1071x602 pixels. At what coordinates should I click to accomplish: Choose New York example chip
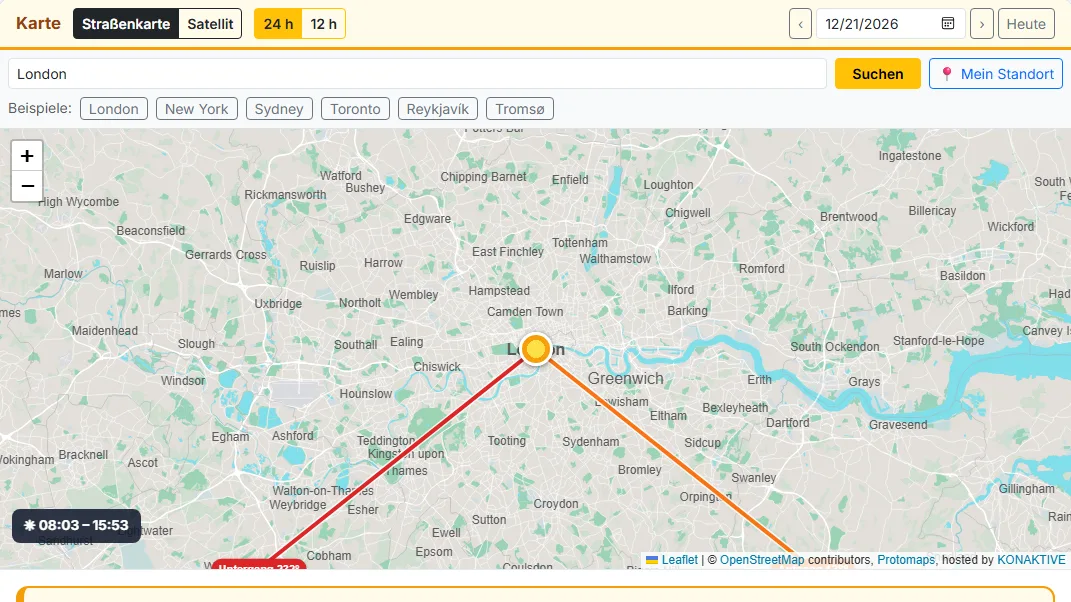[197, 109]
